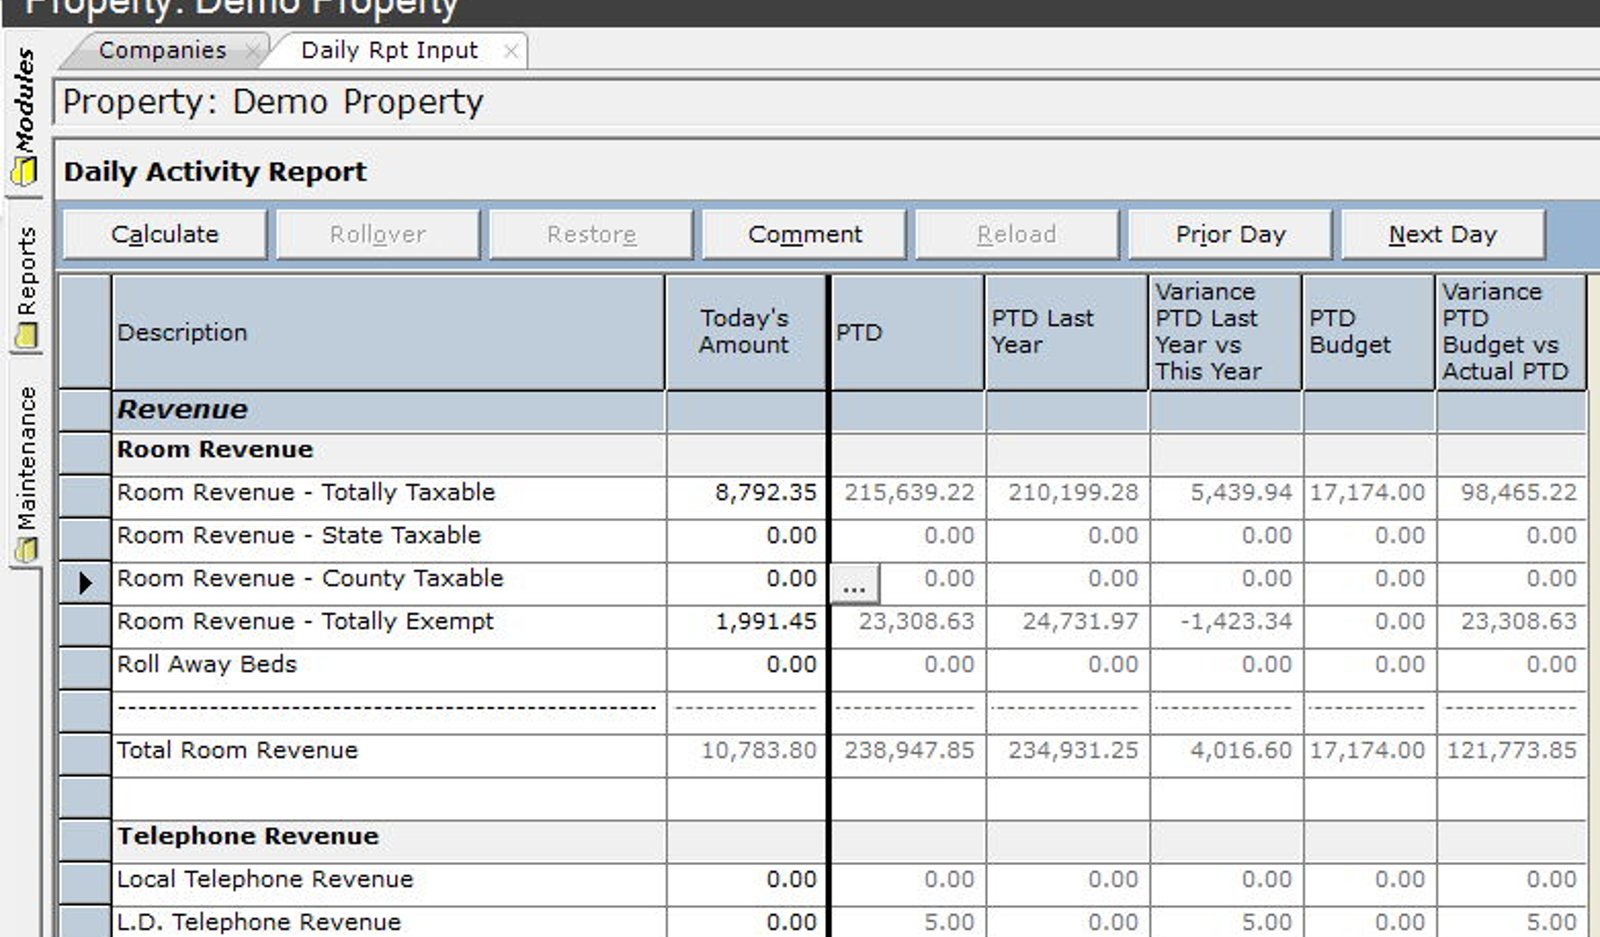Image resolution: width=1600 pixels, height=937 pixels.
Task: Click the Reload button
Action: (1017, 234)
